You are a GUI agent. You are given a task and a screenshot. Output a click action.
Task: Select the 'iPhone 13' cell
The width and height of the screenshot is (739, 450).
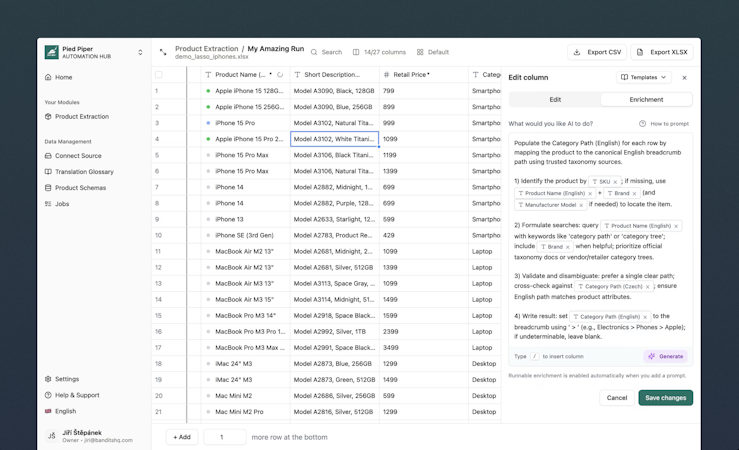[245, 219]
